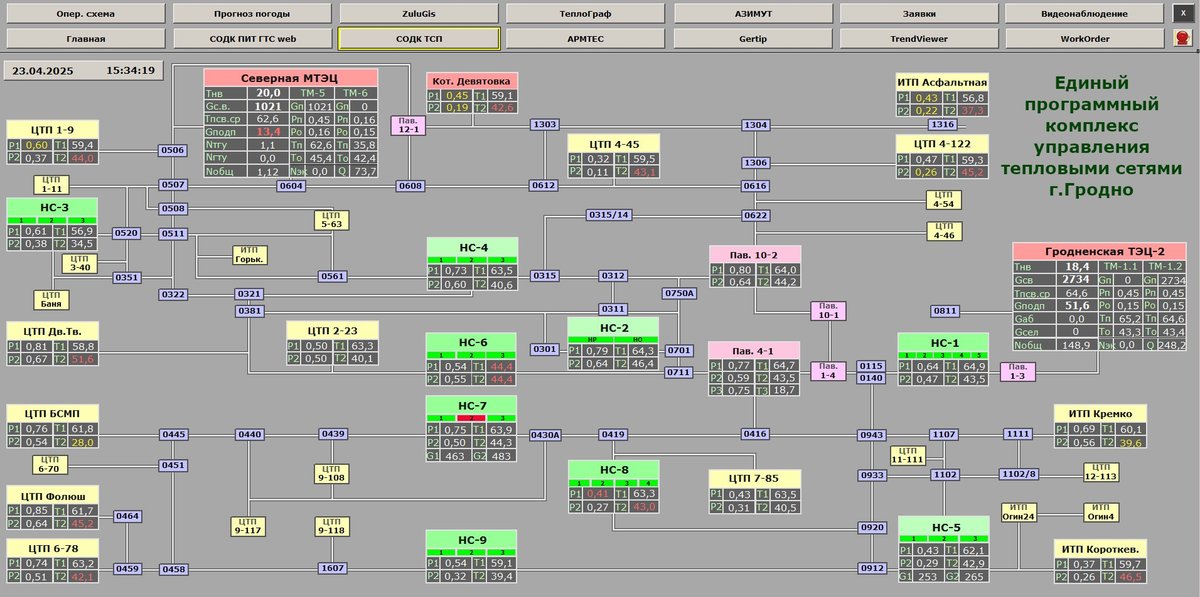
Task: Launch the TrendViewer button
Action: coord(919,38)
